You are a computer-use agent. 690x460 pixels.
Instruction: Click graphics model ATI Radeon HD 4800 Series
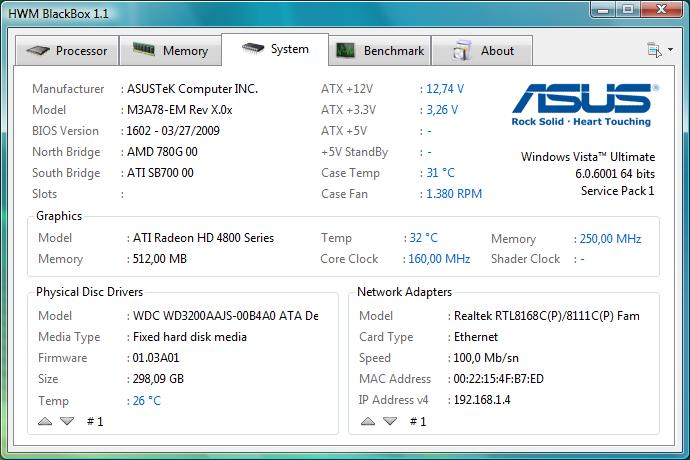(203, 238)
